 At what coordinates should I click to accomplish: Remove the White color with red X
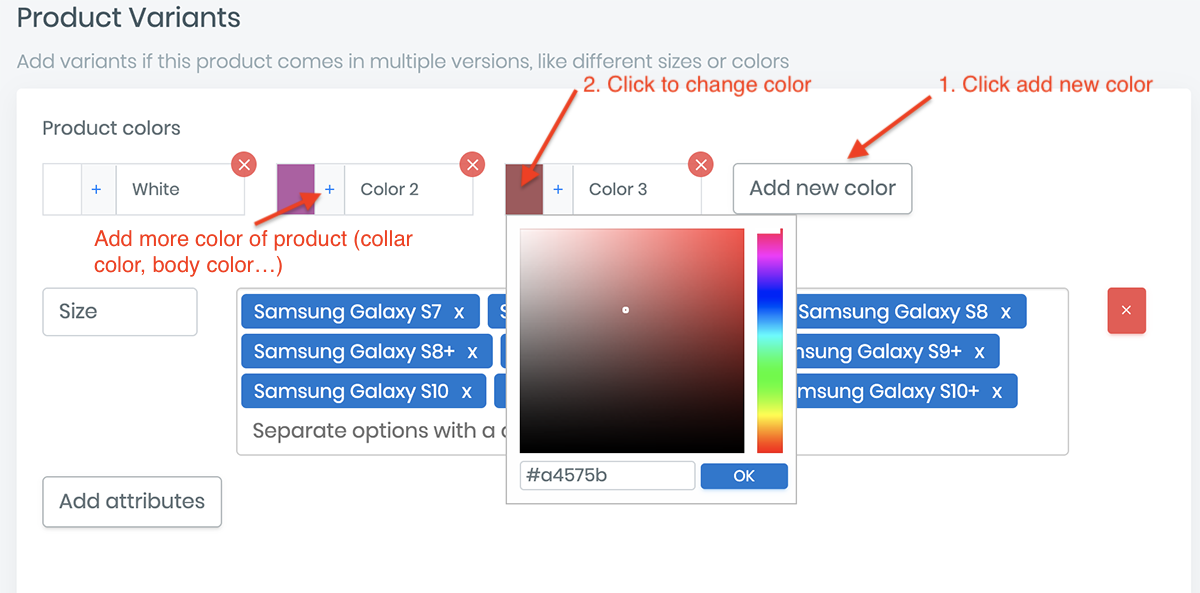244,164
